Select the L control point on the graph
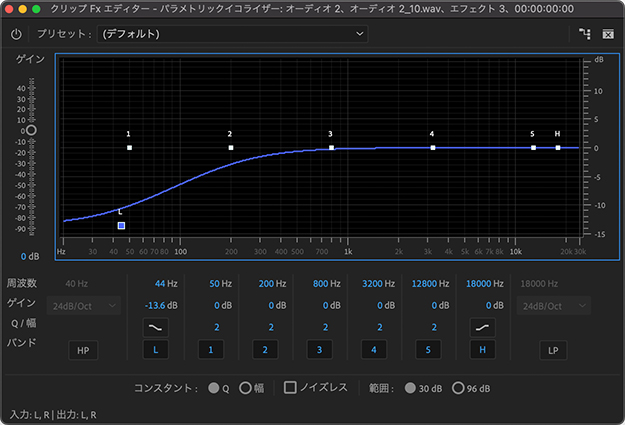The width and height of the screenshot is (625, 425). tap(121, 226)
